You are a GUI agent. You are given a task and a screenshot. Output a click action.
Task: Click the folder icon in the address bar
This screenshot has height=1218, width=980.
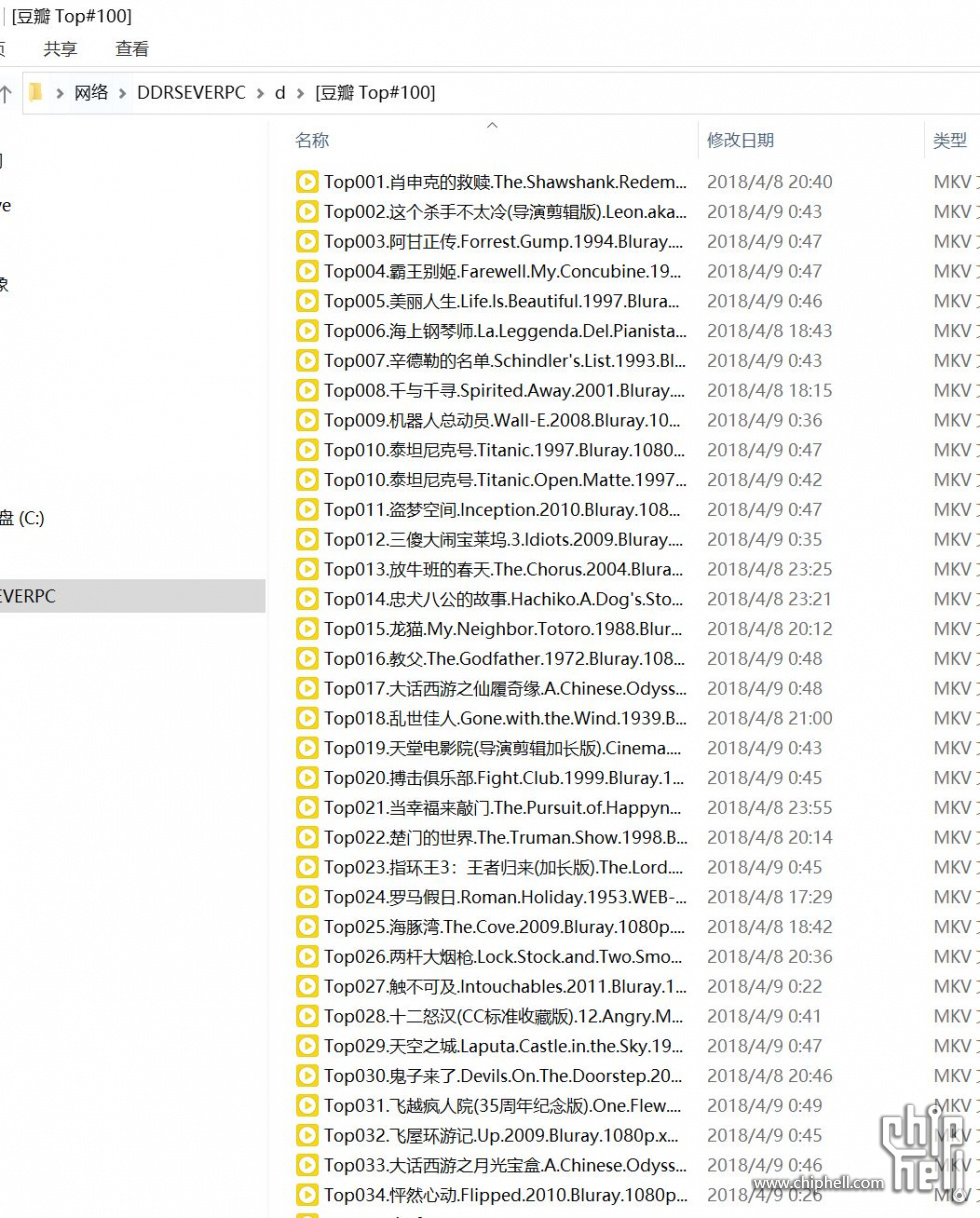36,92
